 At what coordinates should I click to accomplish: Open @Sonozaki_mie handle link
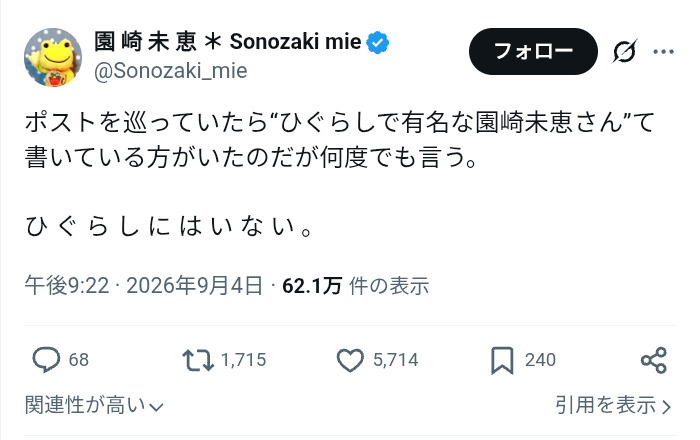[x=171, y=71]
